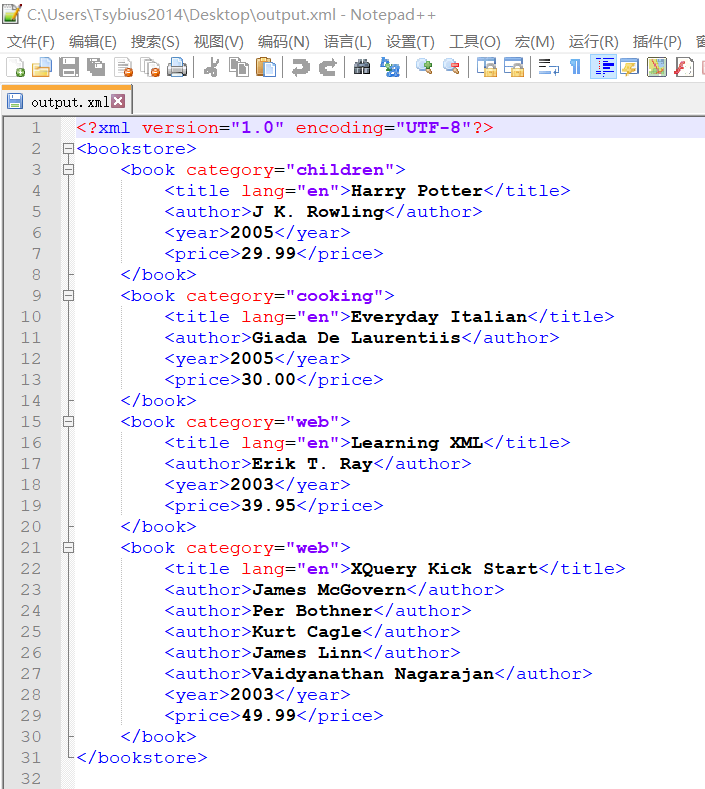Click the author 'Erik T. Ray'
Image resolution: width=705 pixels, height=789 pixels.
312,464
